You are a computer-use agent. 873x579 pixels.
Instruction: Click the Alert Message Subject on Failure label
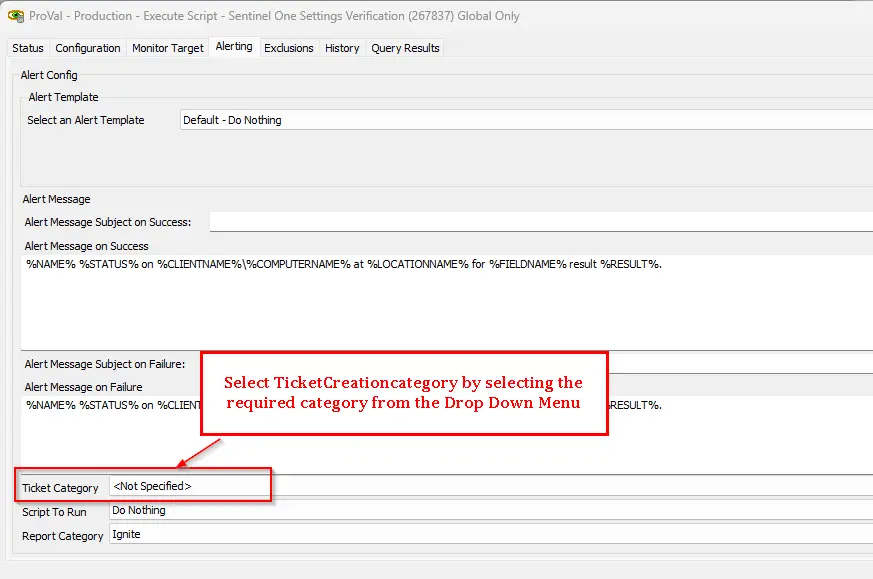(105, 364)
